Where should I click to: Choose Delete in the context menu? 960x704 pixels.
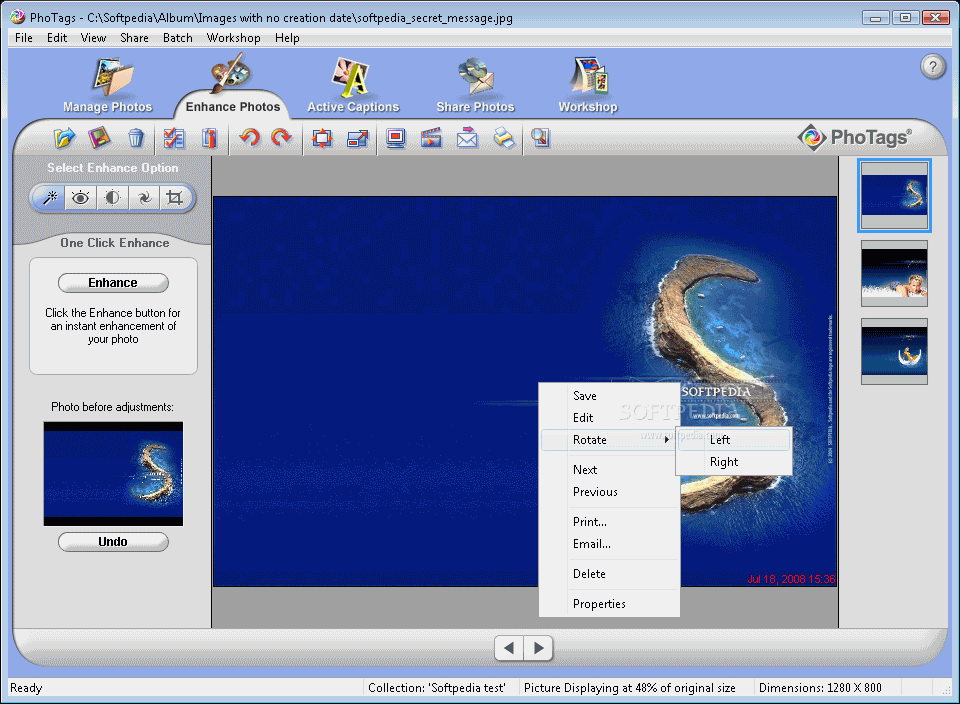(610, 574)
